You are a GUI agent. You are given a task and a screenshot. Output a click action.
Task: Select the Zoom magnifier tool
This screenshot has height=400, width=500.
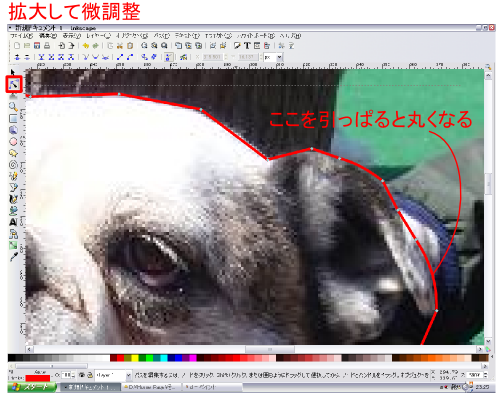point(13,107)
